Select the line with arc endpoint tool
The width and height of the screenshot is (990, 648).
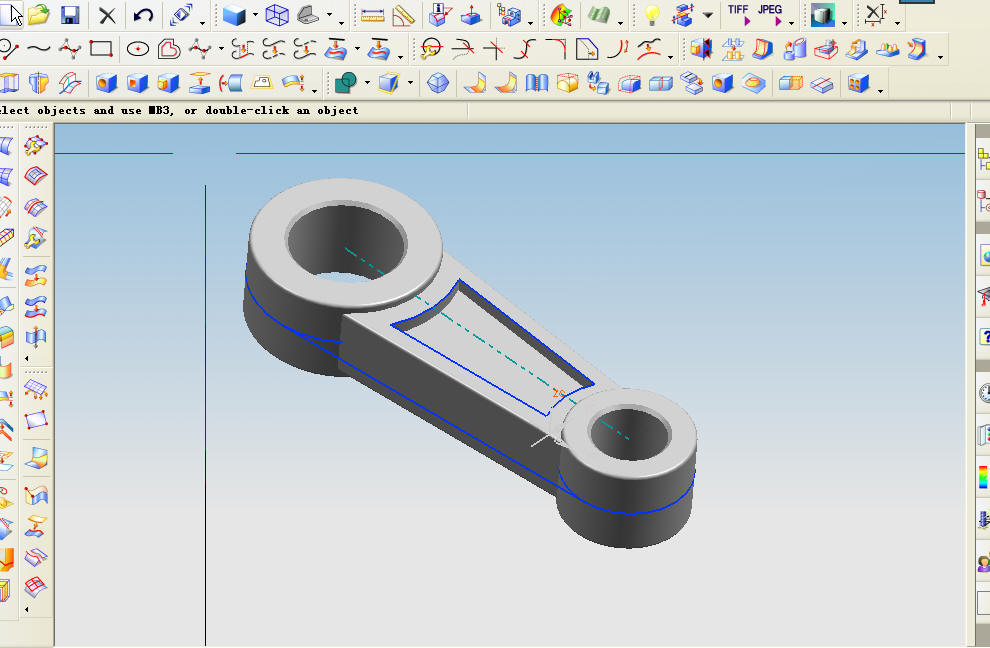coord(9,49)
